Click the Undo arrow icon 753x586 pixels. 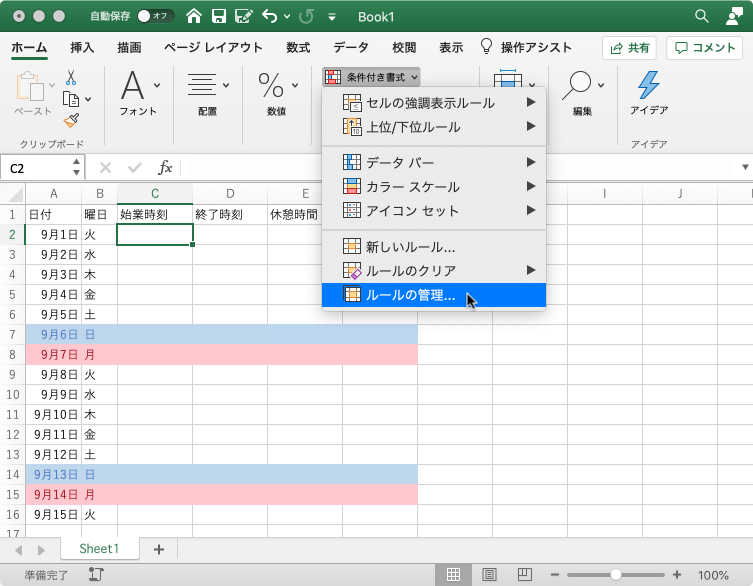tap(269, 16)
